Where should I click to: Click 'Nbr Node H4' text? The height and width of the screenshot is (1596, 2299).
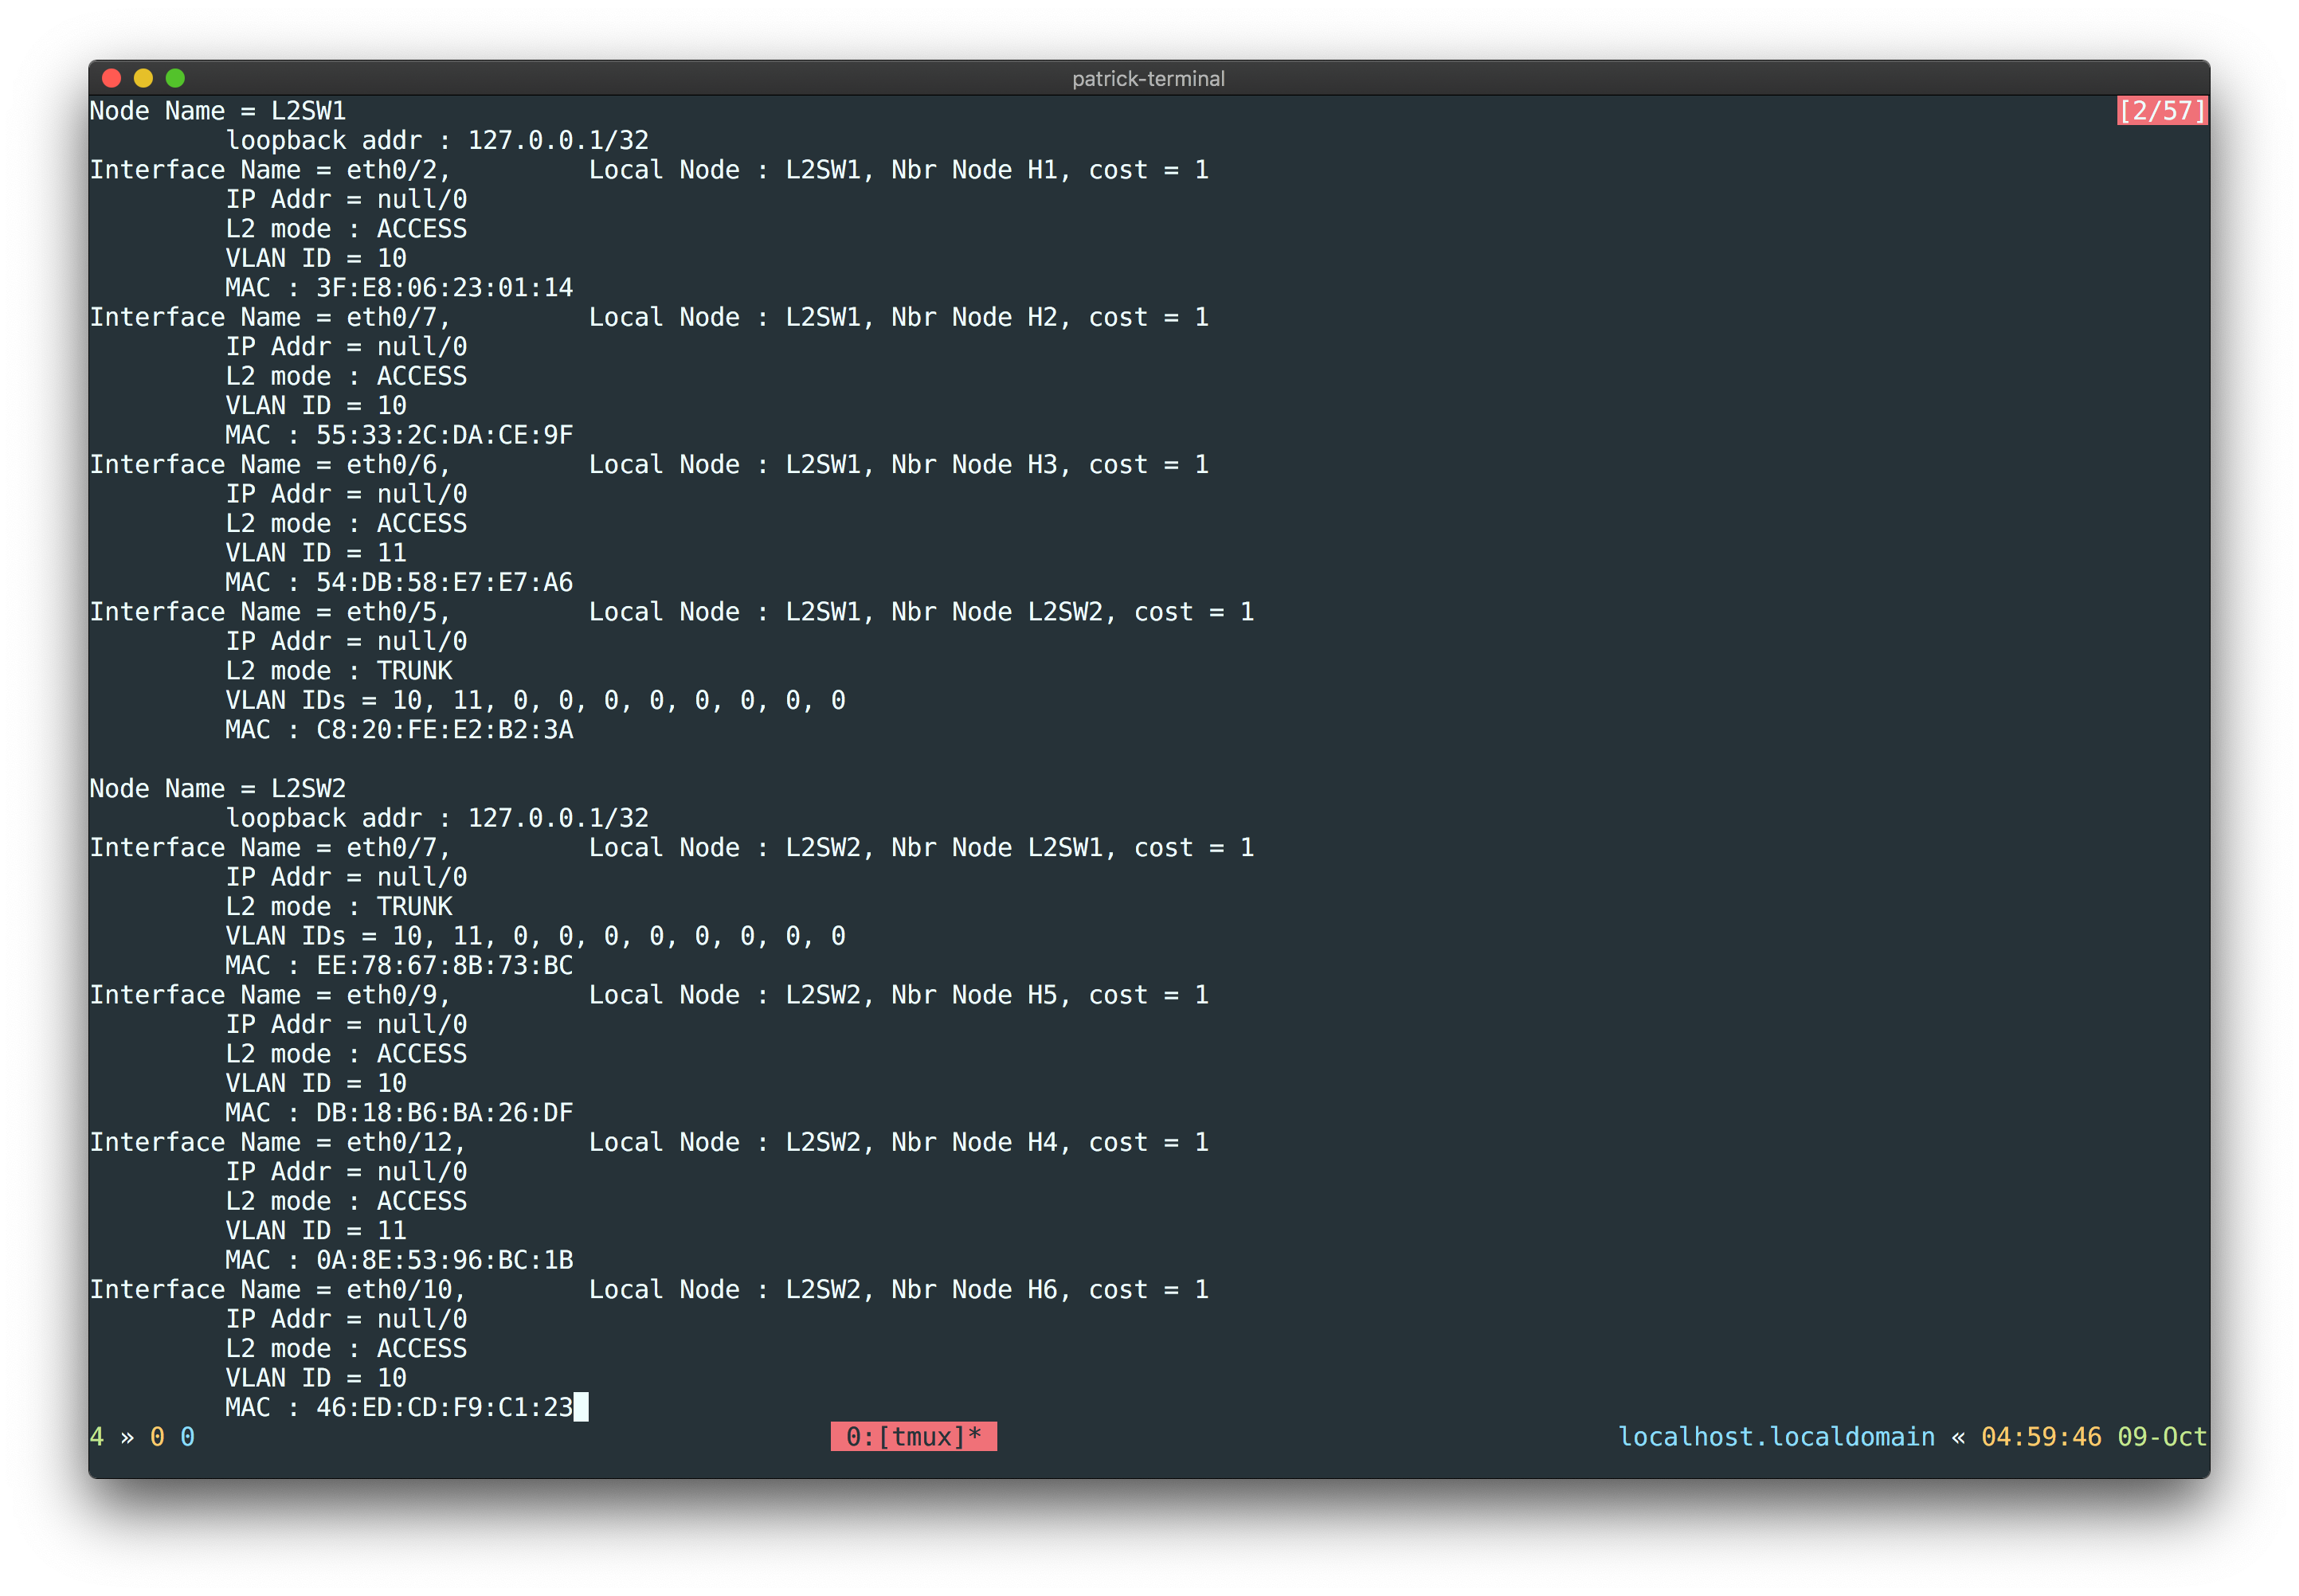[x=974, y=1143]
